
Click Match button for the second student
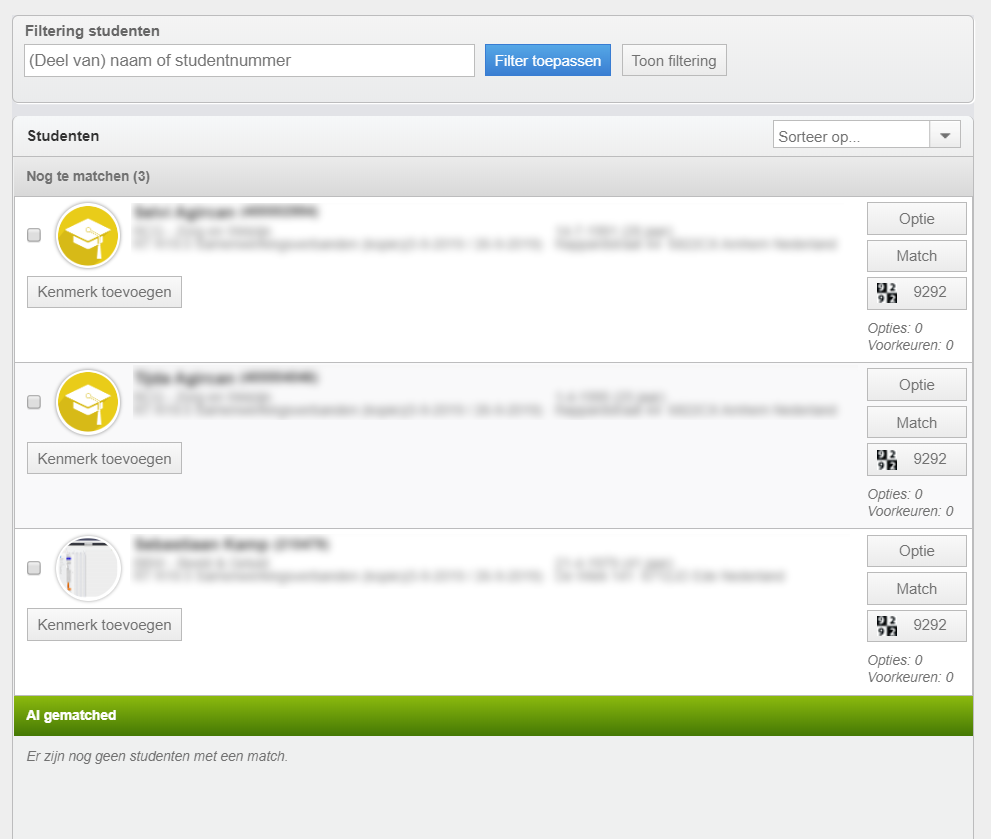916,422
